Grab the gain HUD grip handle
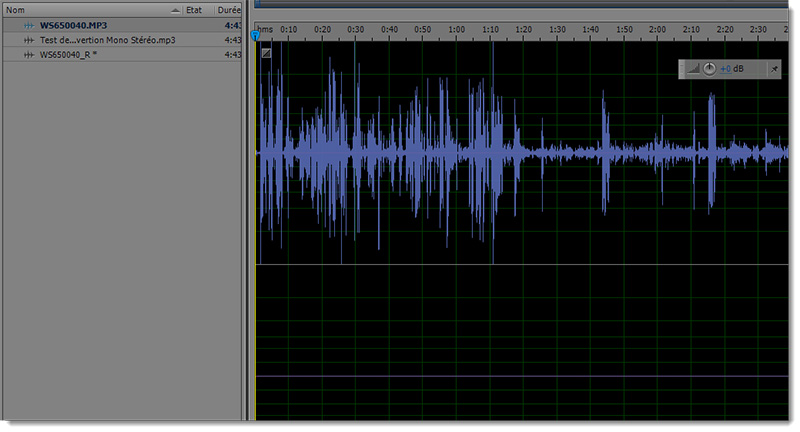 click(x=681, y=69)
